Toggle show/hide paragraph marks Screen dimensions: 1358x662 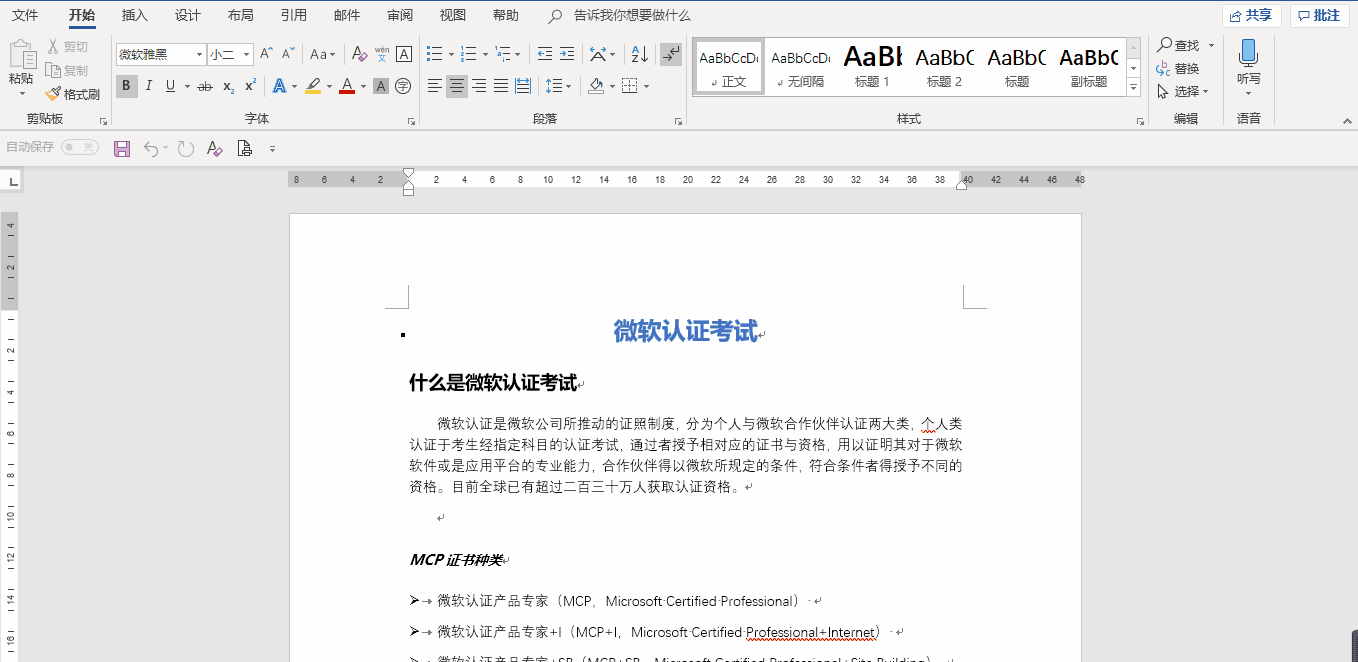click(671, 54)
